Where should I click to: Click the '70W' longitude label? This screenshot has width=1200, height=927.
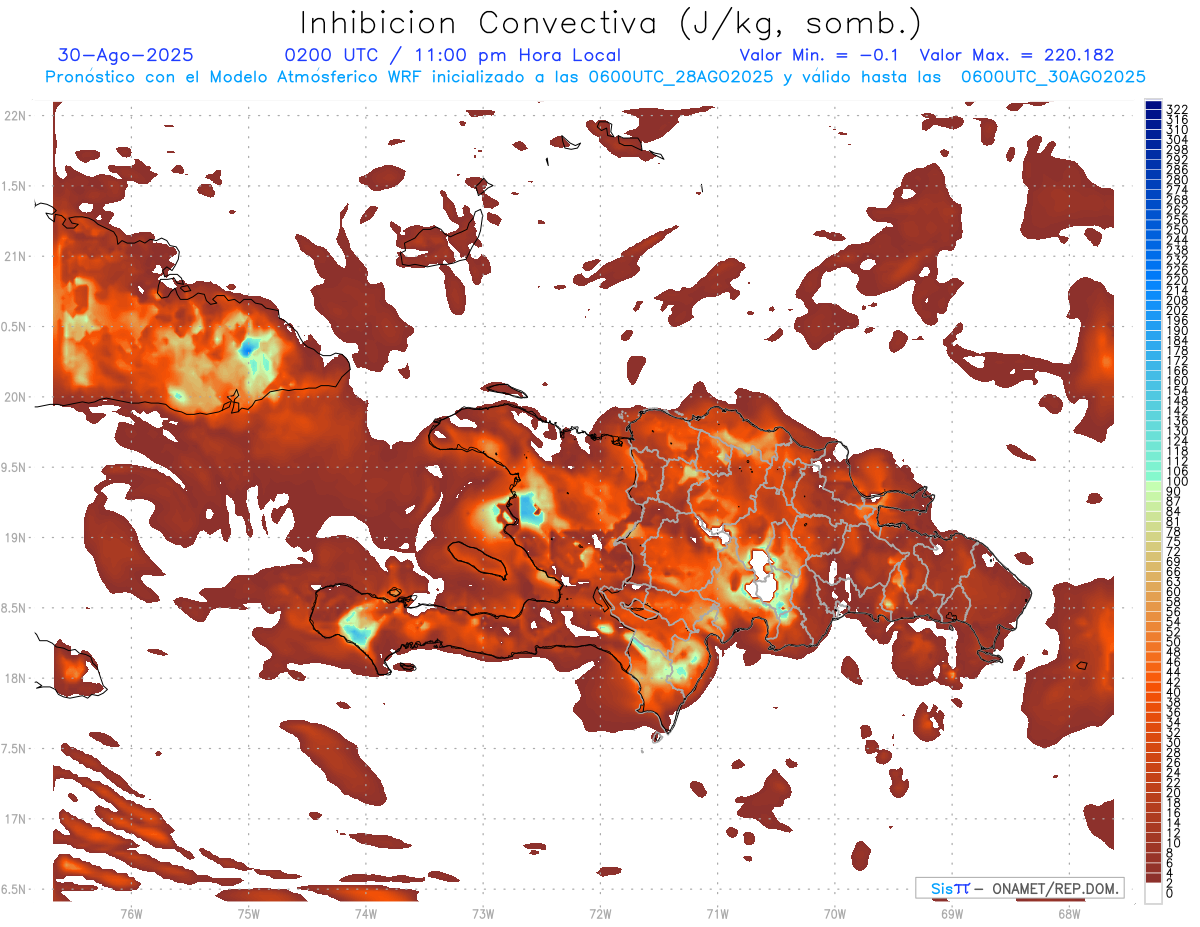[835, 913]
